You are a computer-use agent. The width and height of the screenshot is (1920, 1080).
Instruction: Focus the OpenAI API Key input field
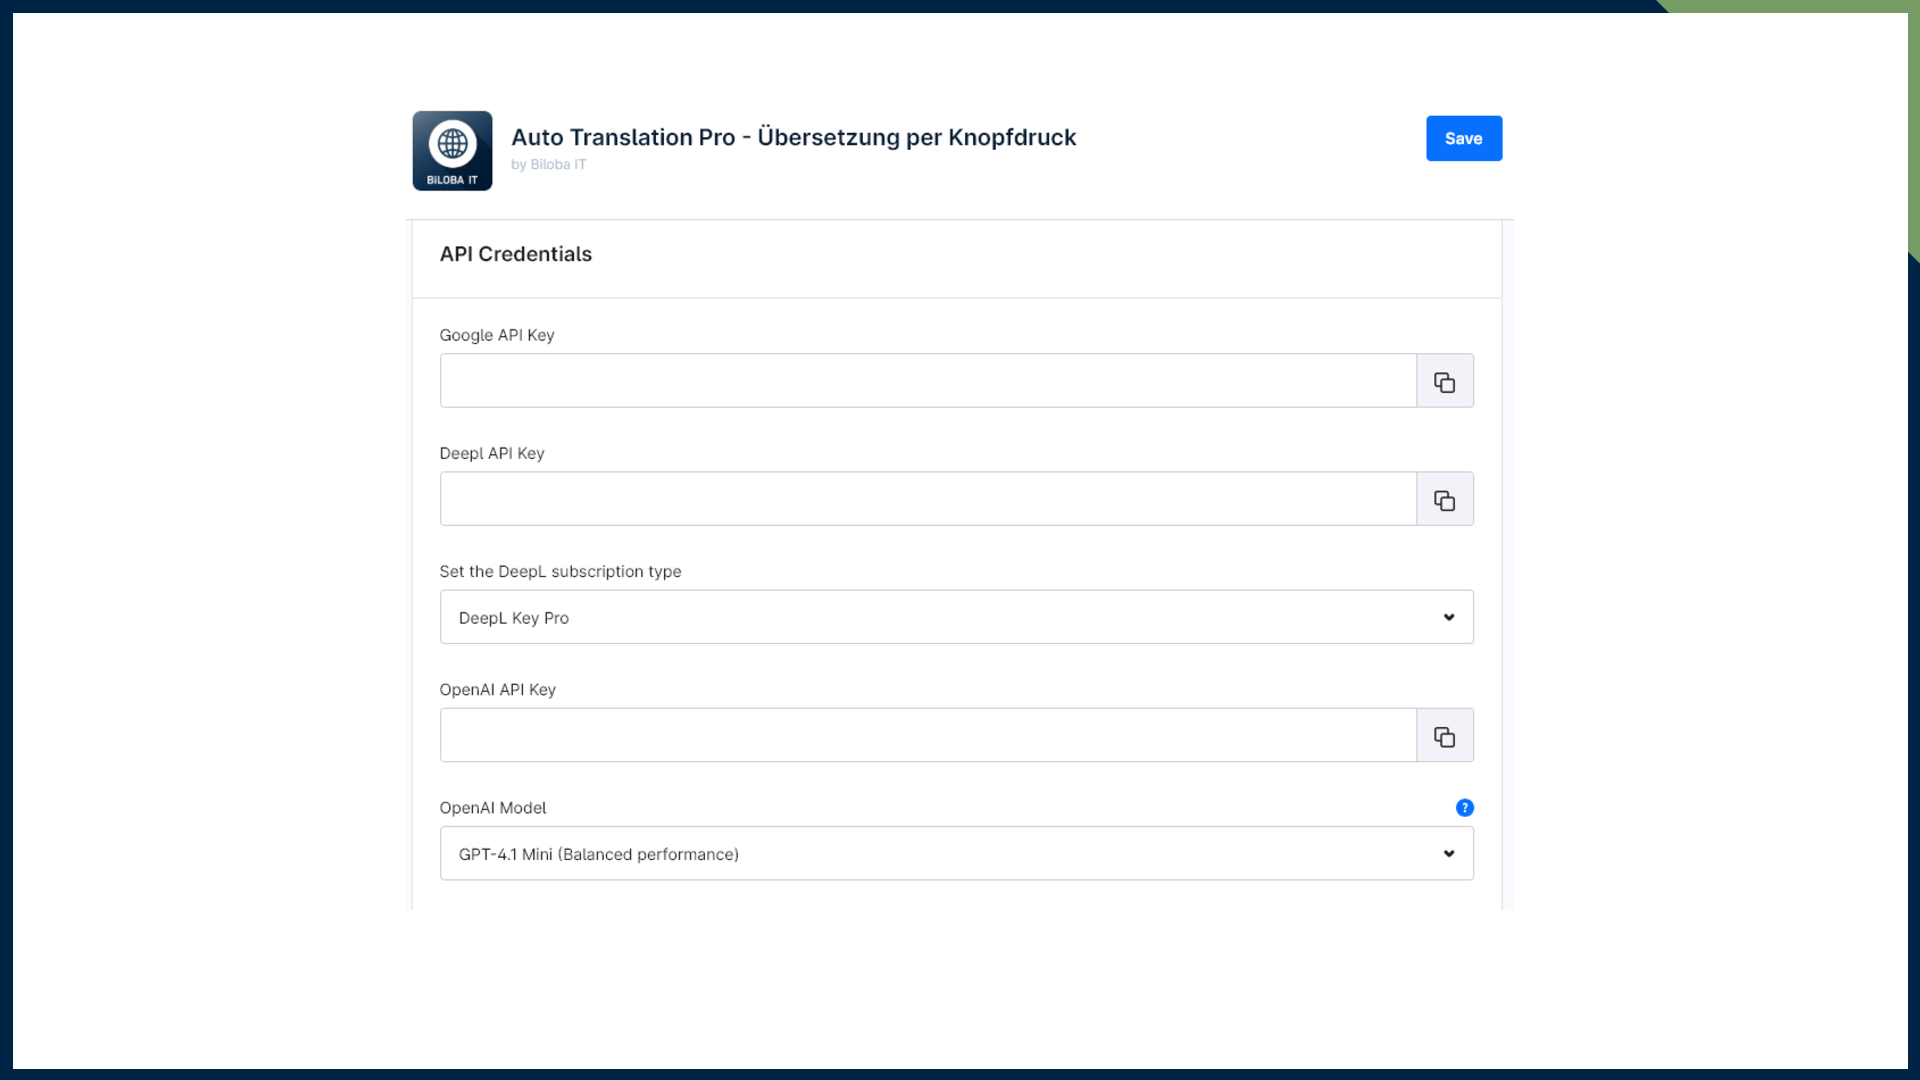point(927,736)
